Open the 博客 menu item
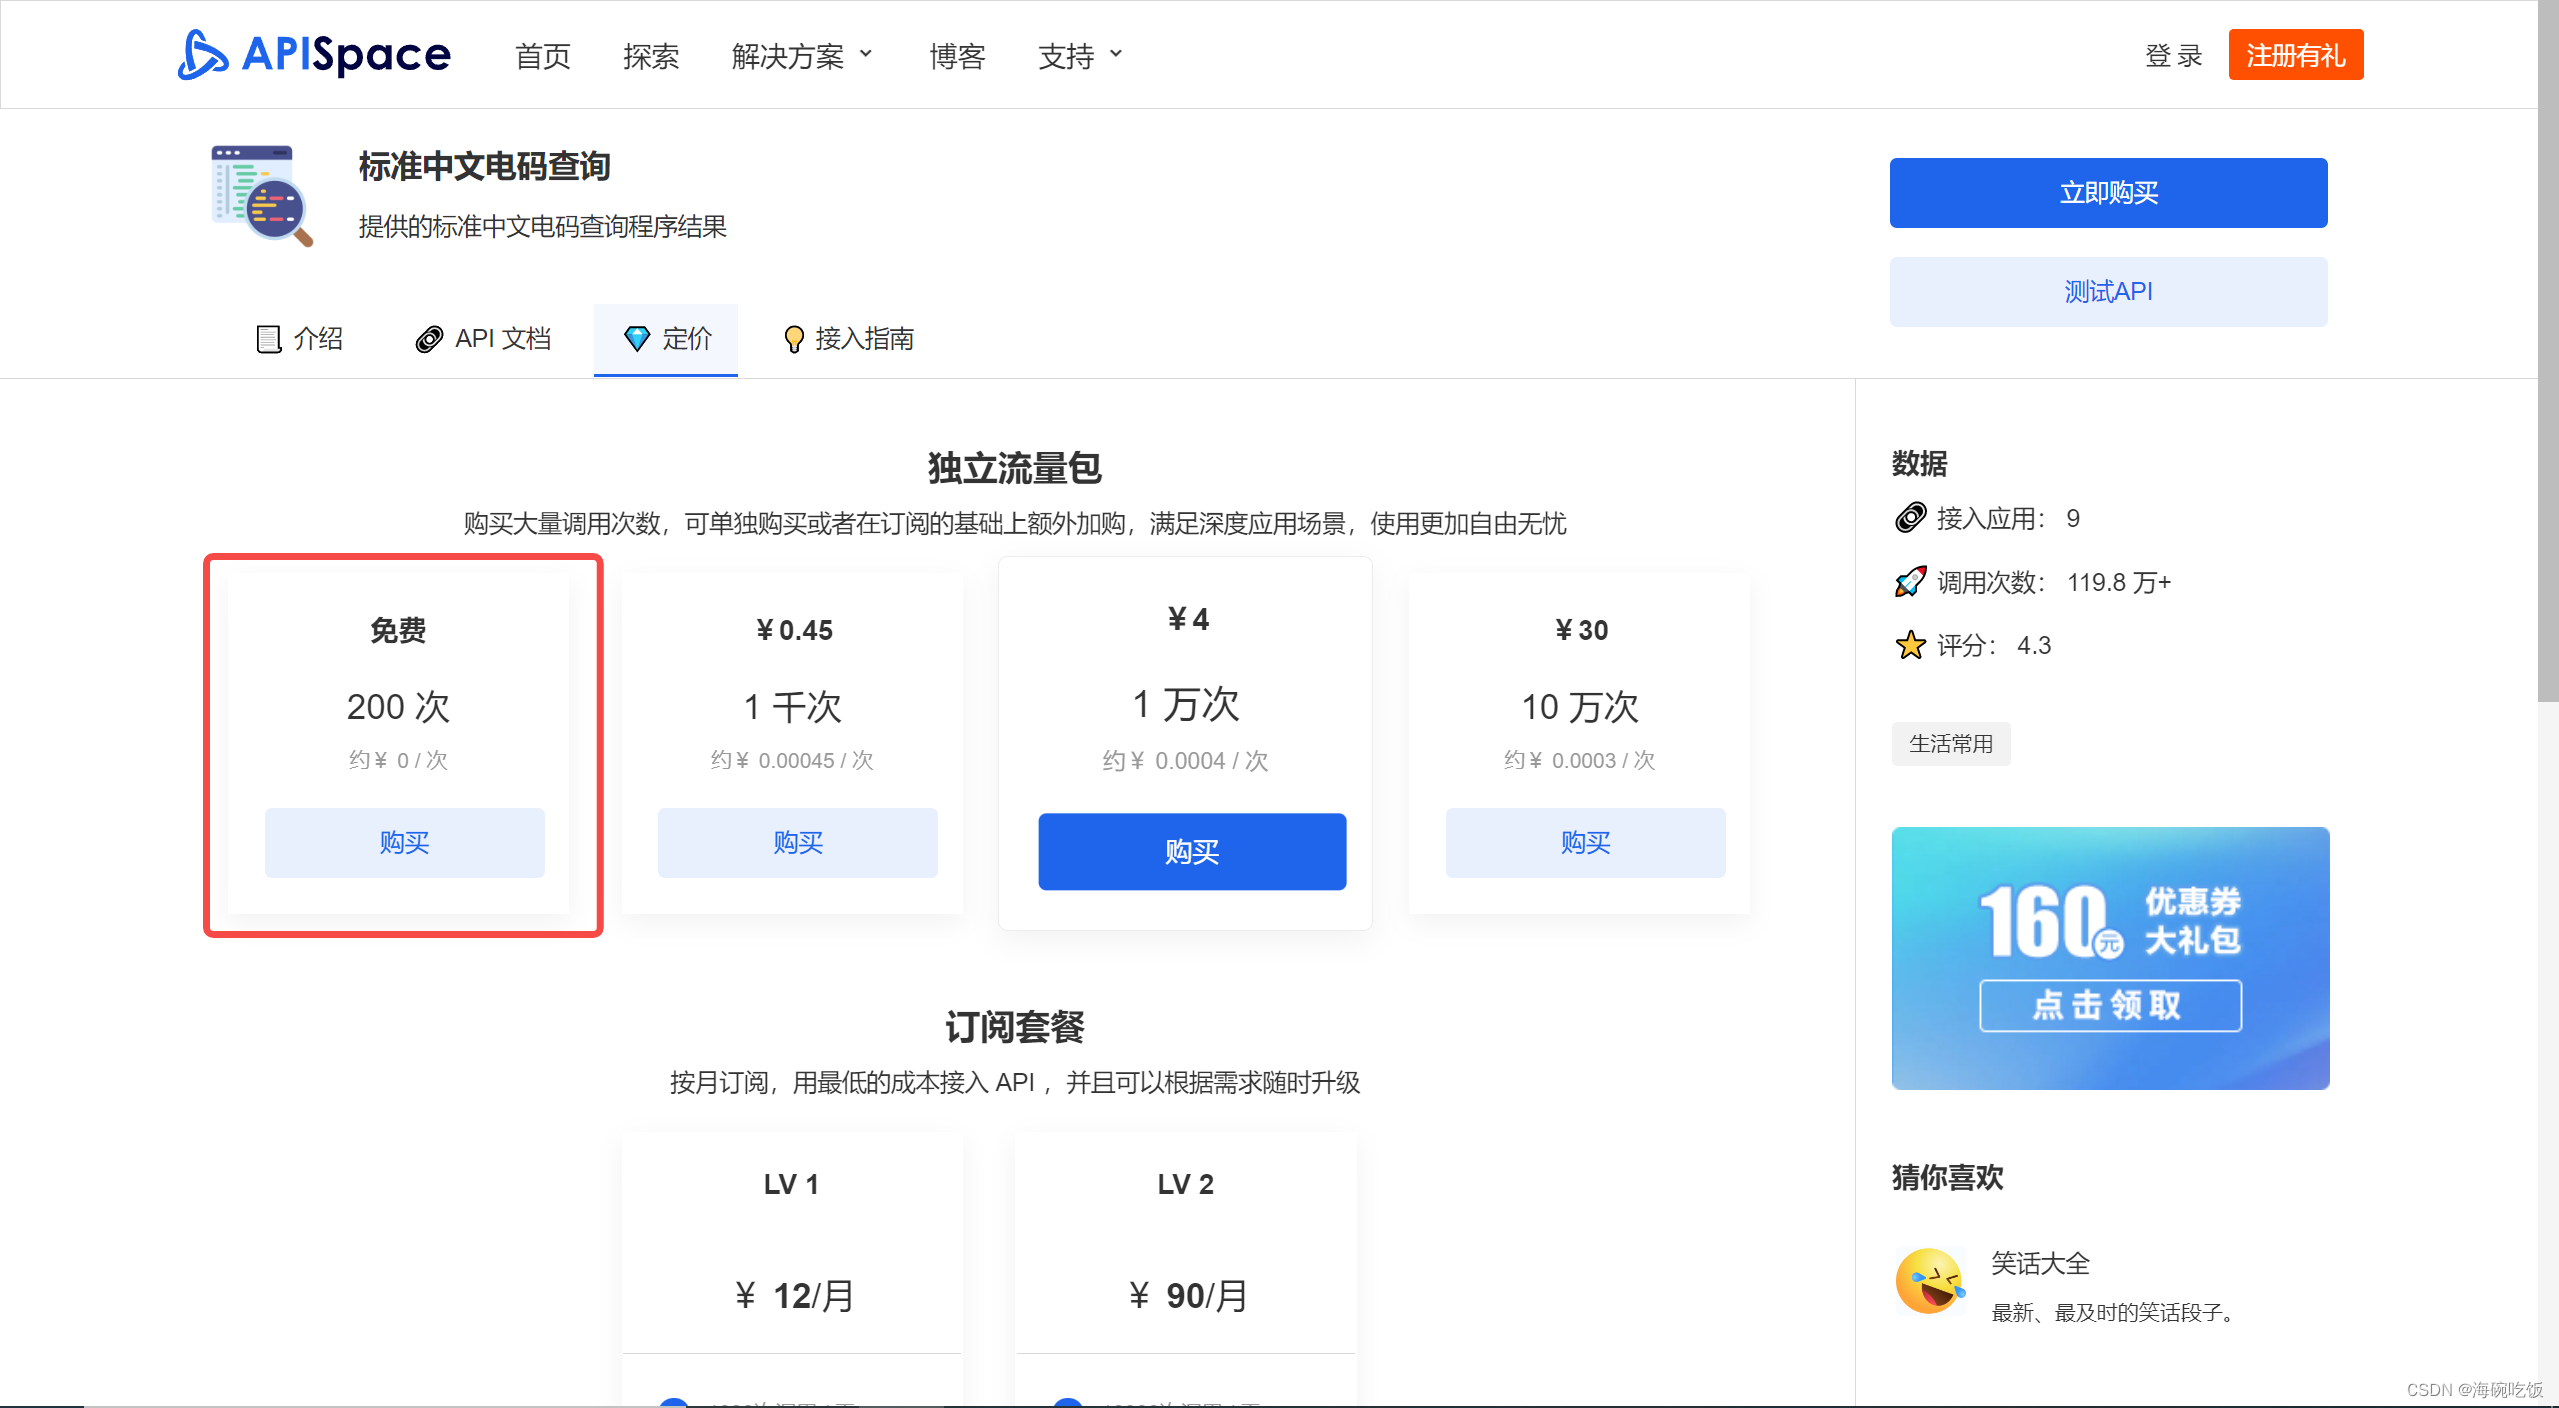 coord(956,57)
